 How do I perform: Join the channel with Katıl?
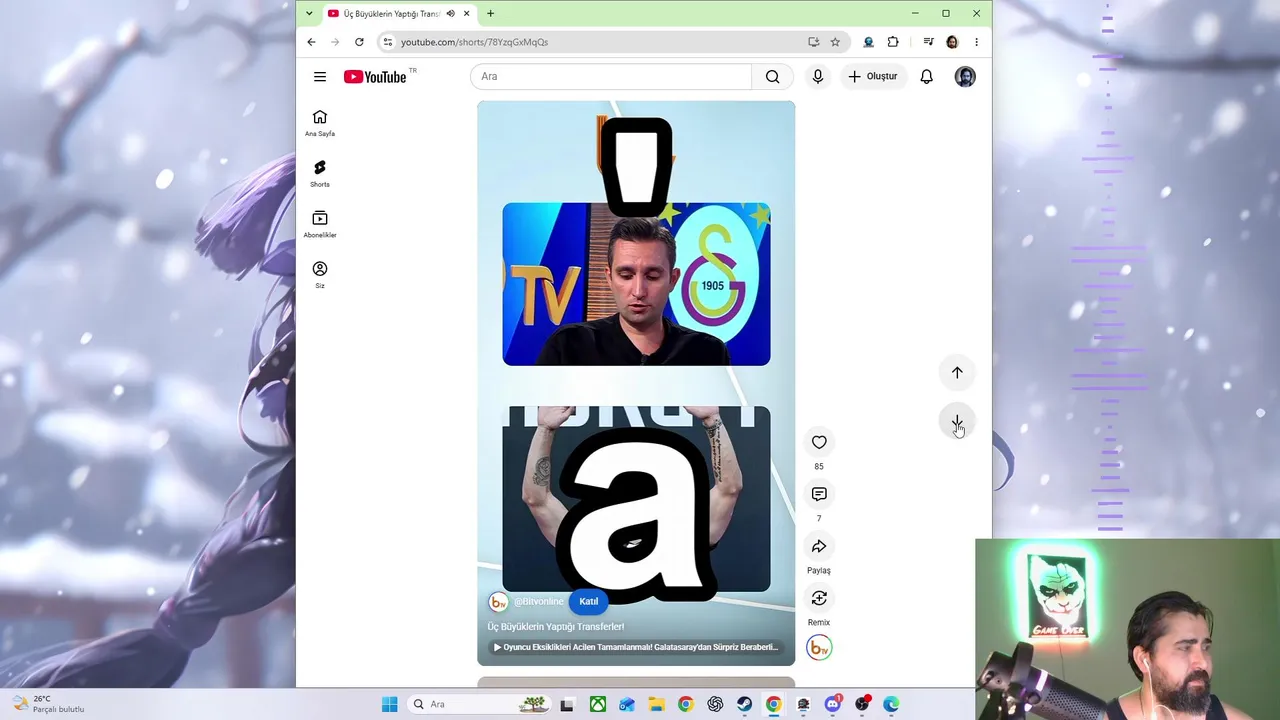click(x=588, y=602)
